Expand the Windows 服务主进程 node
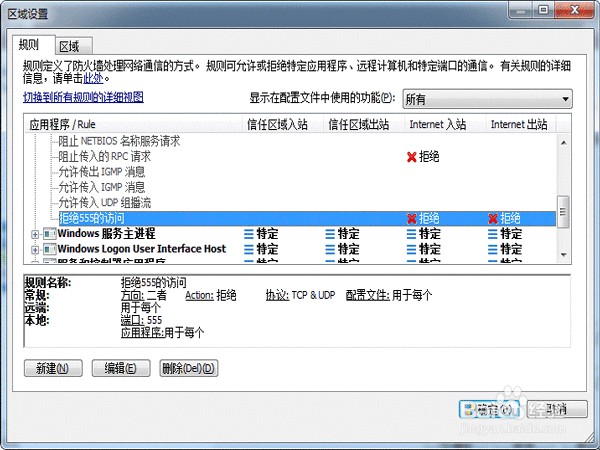Image resolution: width=600 pixels, height=450 pixels. [x=35, y=234]
